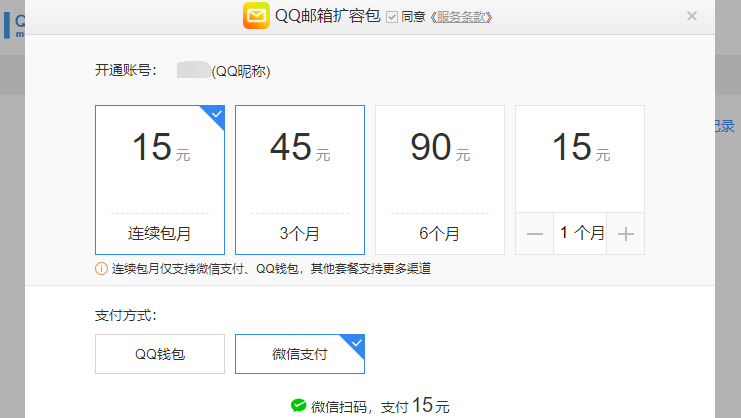This screenshot has height=418, width=741.
Task: Choose 微信支付 payment method
Action: click(300, 354)
